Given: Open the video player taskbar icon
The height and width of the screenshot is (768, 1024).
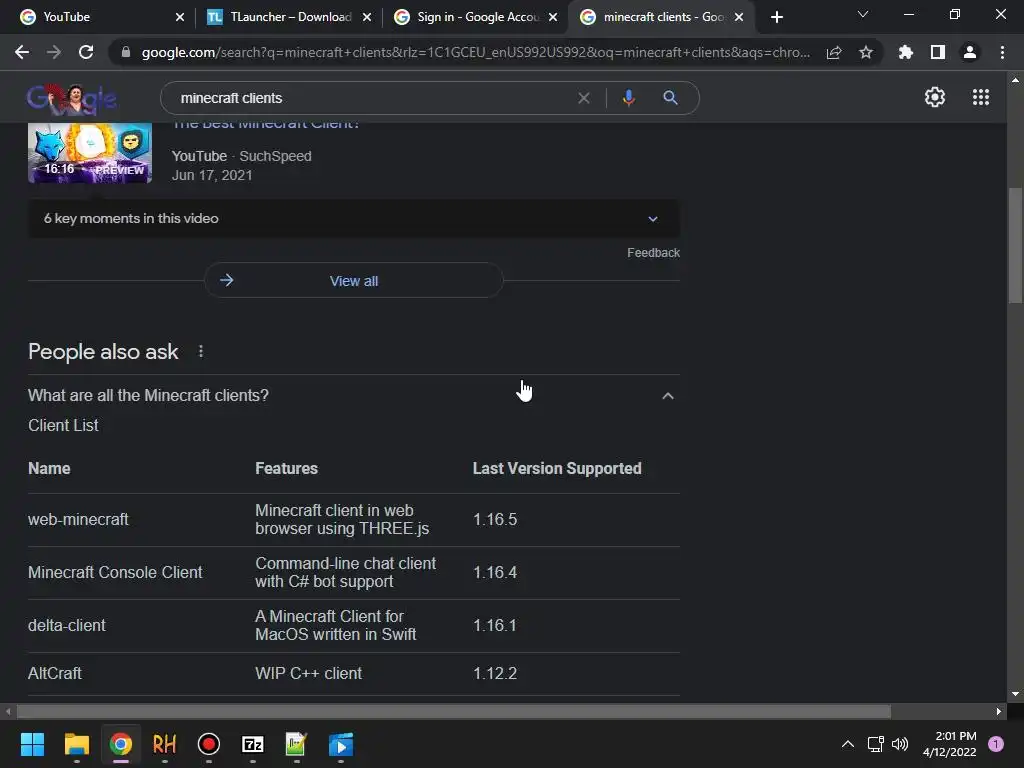Looking at the screenshot, I should (341, 744).
